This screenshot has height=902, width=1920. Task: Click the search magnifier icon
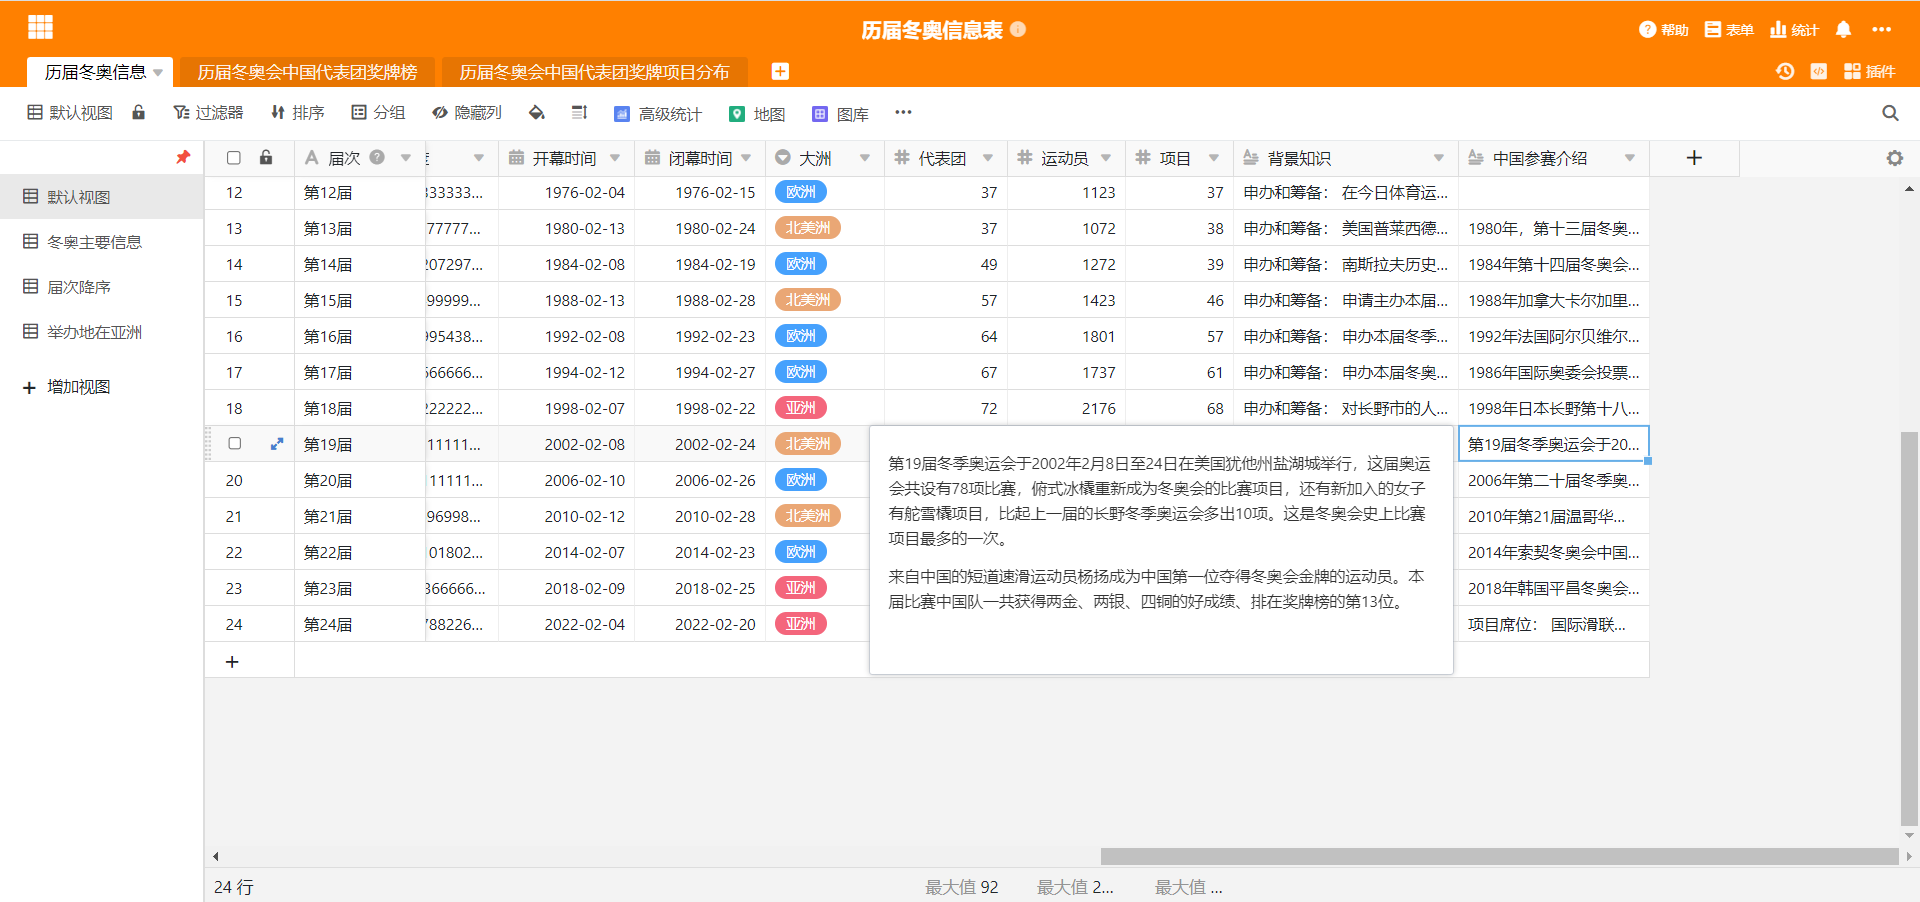(x=1890, y=113)
